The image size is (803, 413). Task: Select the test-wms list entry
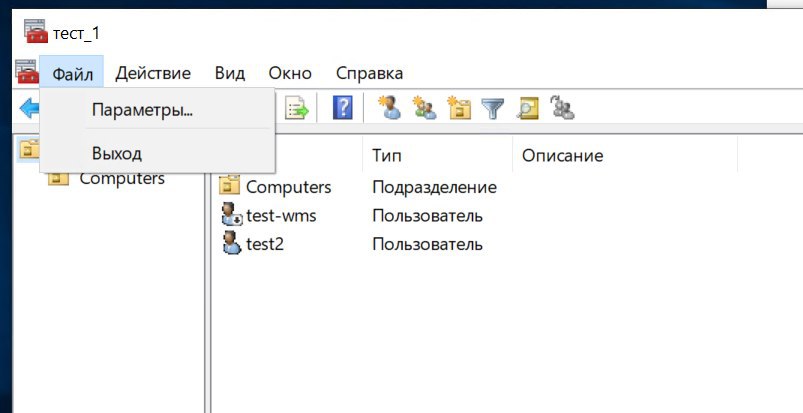tap(281, 216)
